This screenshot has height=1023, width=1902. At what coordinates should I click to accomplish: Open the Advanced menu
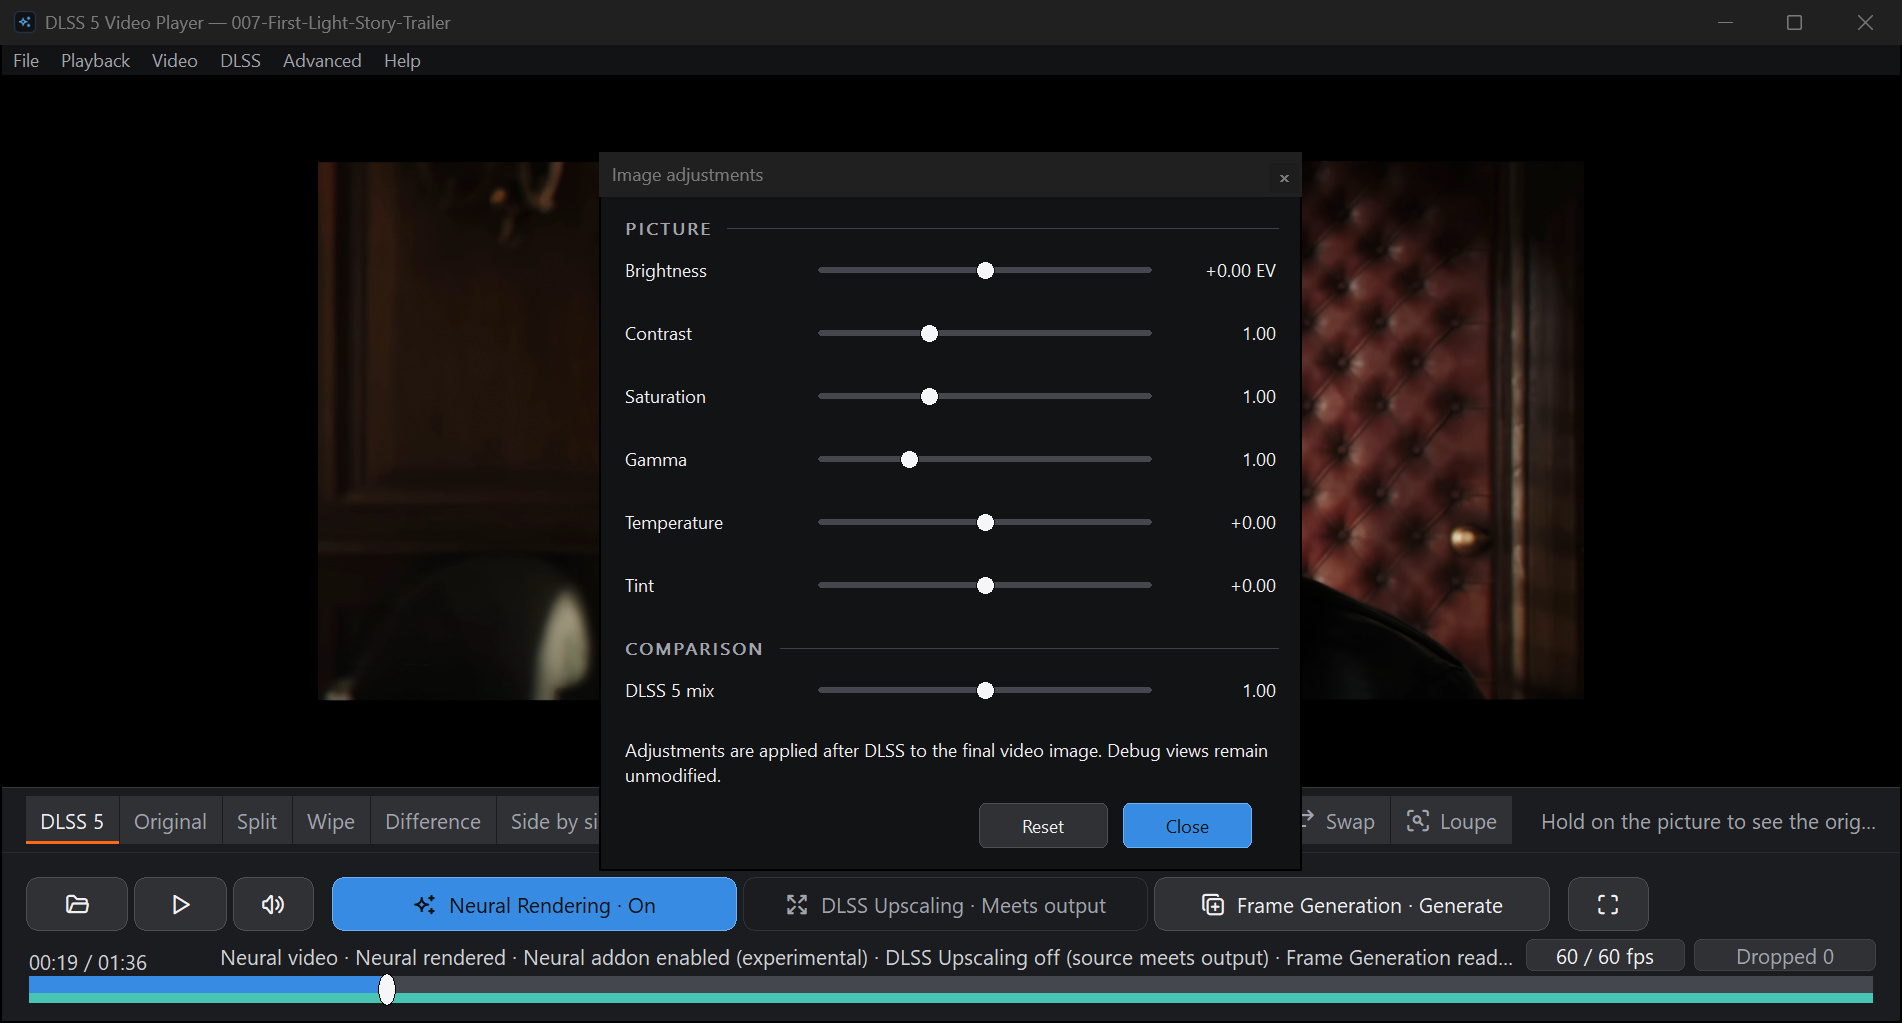point(322,61)
